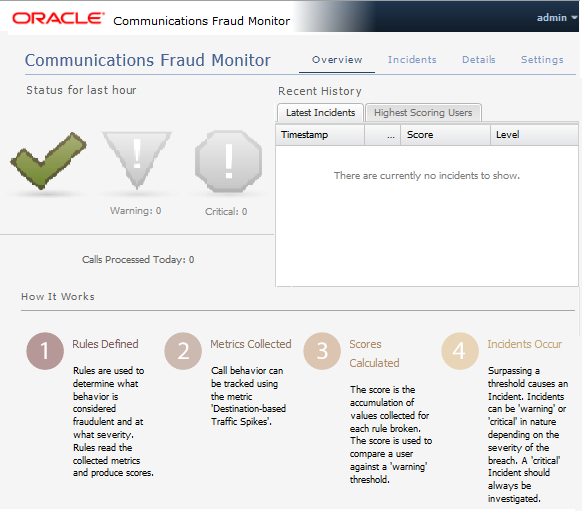
Task: Click the step 3 circle icon
Action: coord(322,351)
